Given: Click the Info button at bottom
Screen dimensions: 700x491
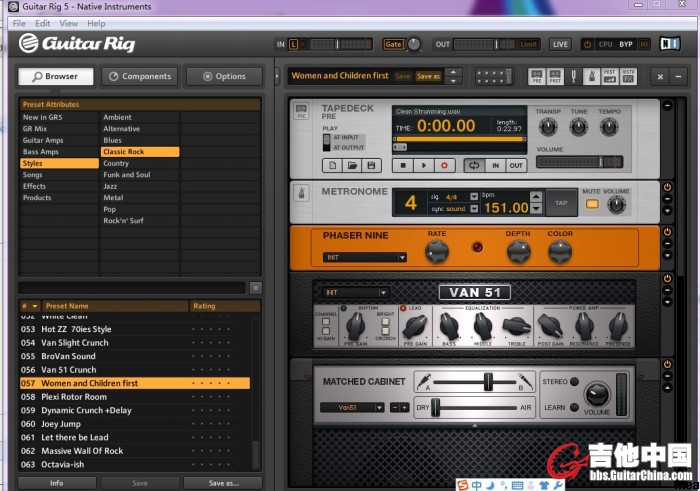Looking at the screenshot, I should (x=57, y=483).
